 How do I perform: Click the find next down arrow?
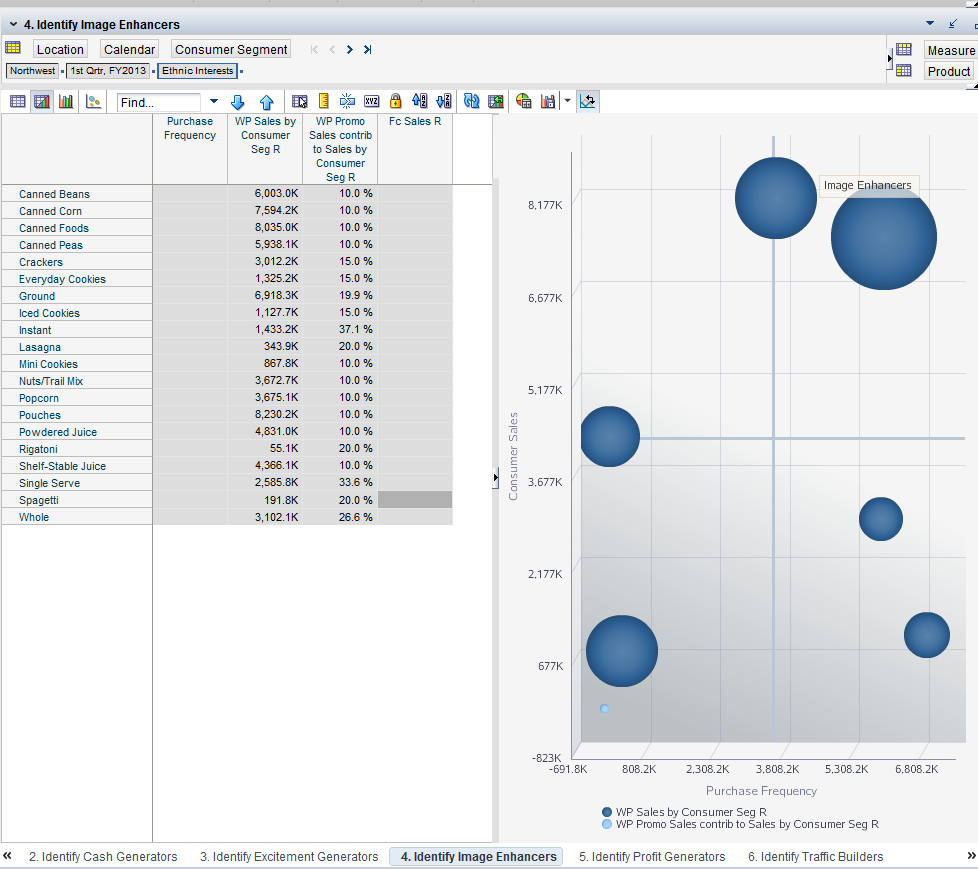238,101
